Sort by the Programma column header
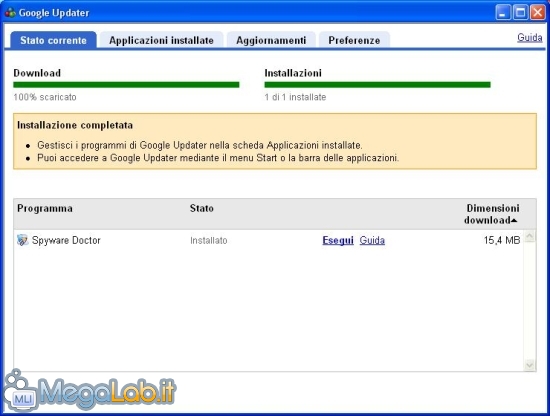 click(45, 208)
